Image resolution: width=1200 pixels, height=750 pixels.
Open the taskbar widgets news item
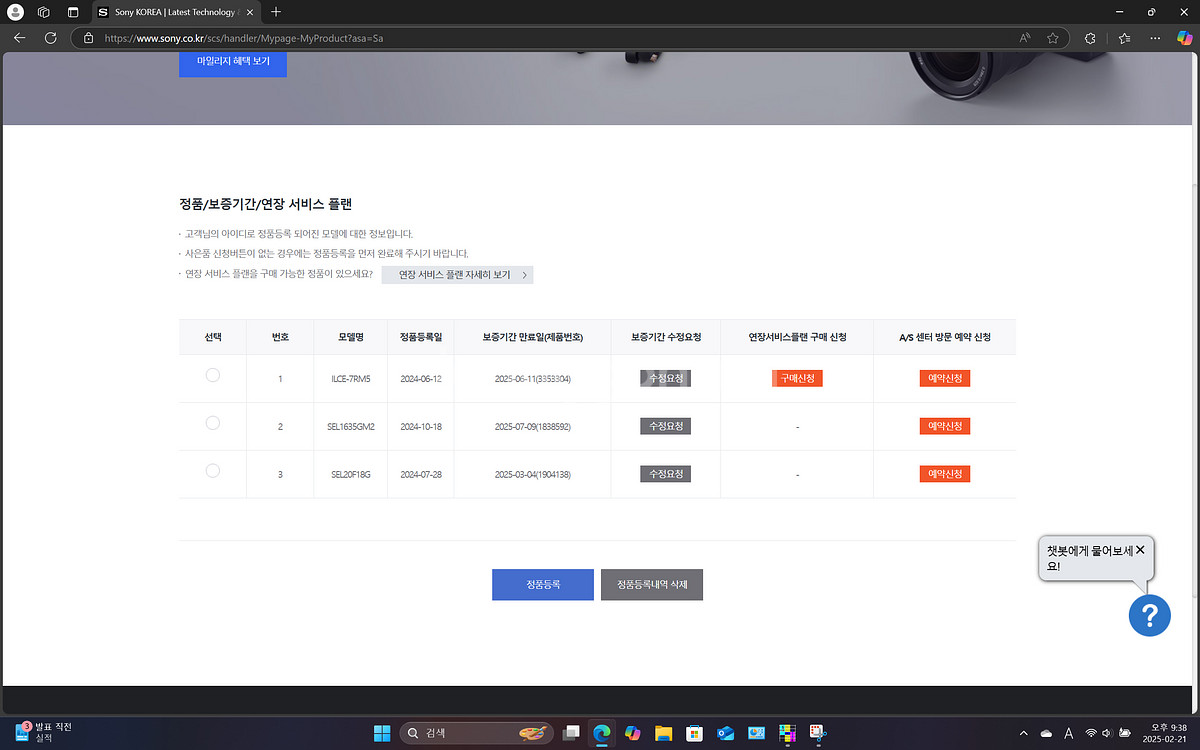(45, 732)
